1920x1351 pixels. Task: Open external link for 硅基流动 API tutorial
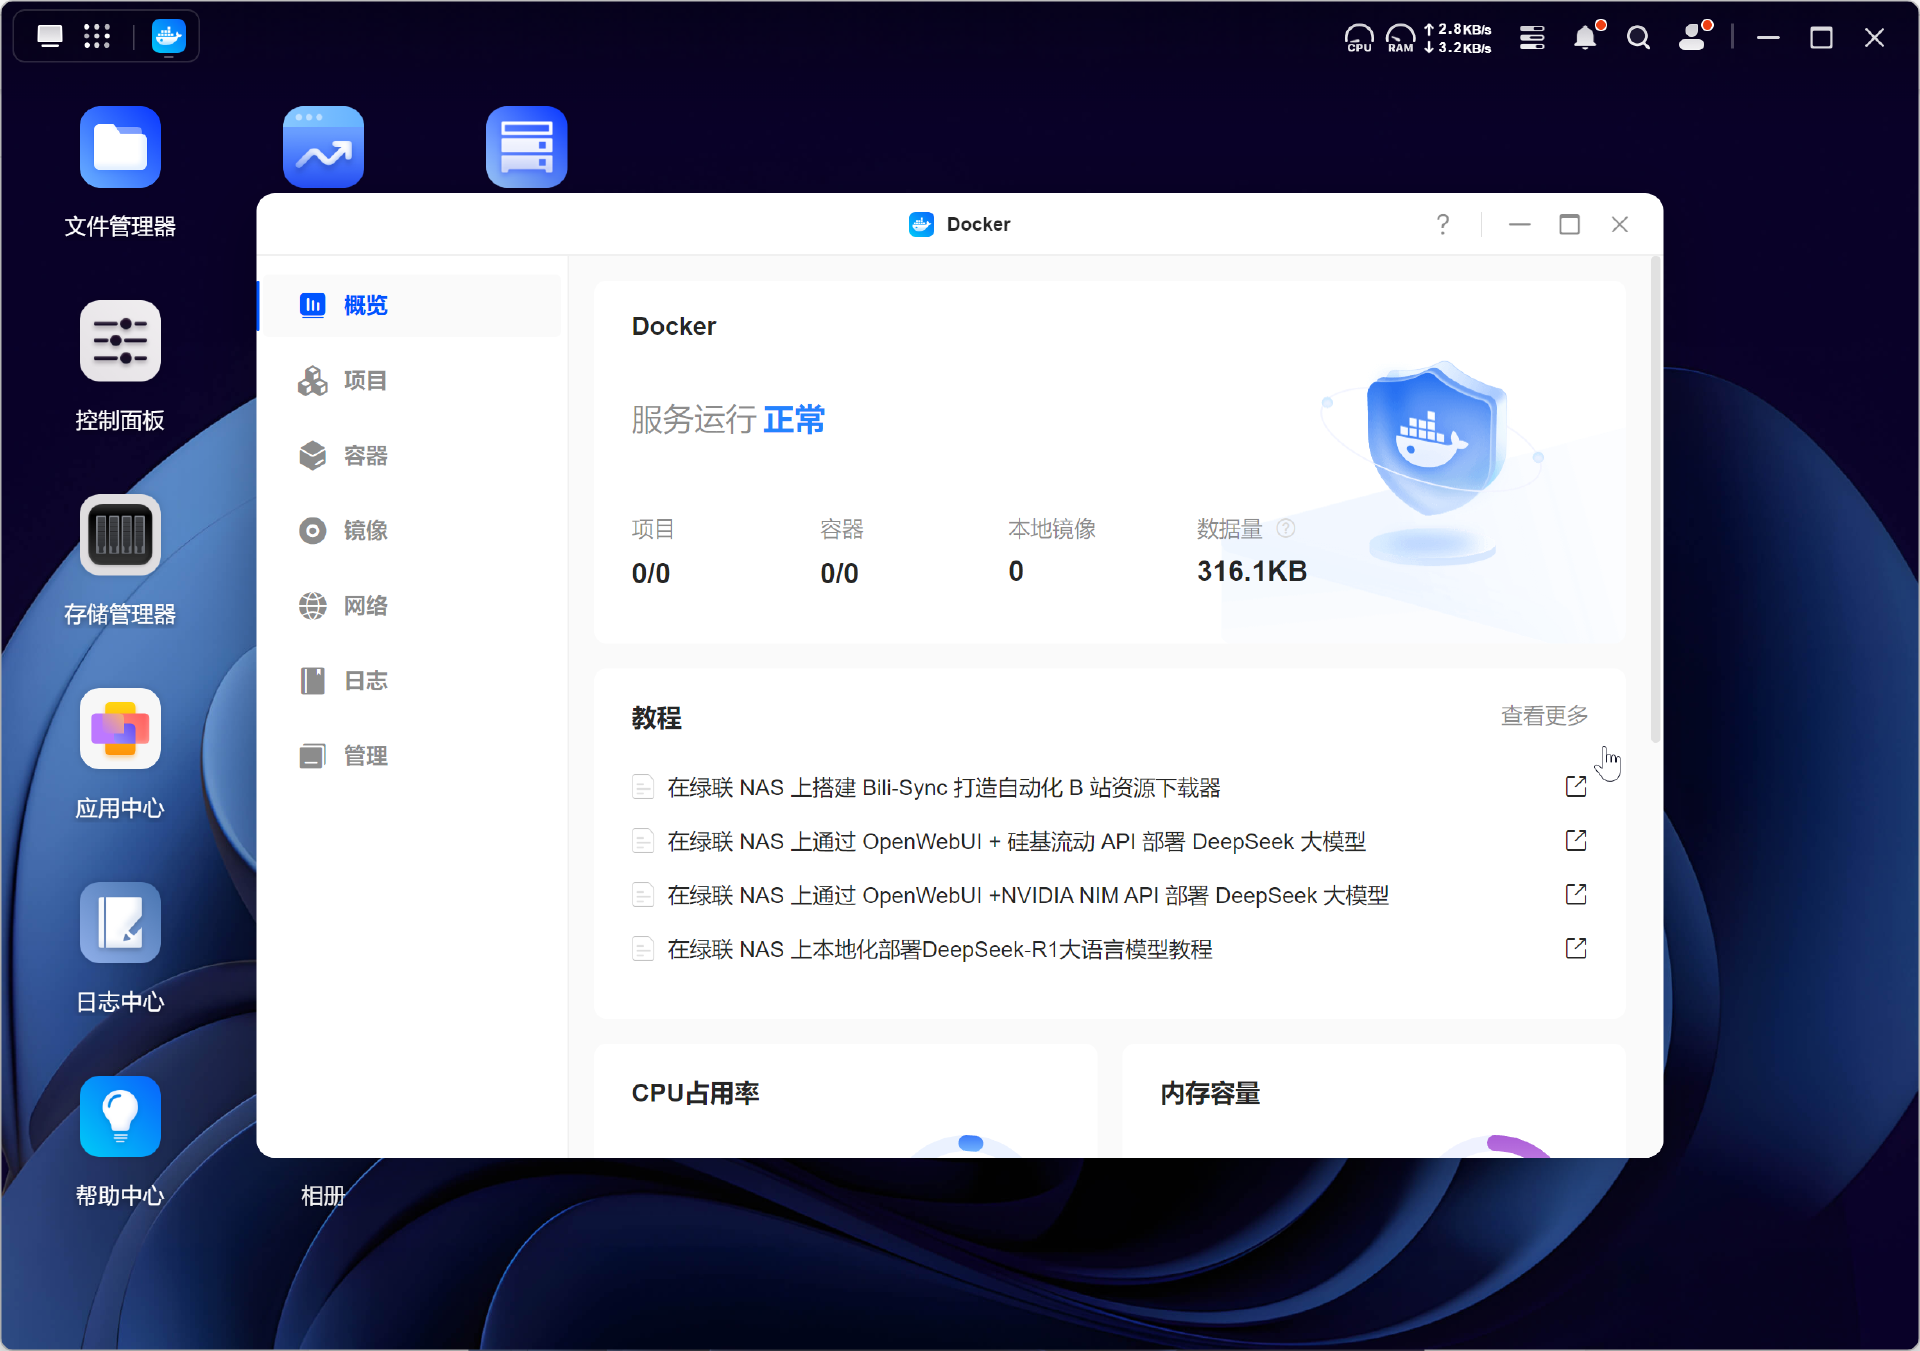click(x=1576, y=841)
